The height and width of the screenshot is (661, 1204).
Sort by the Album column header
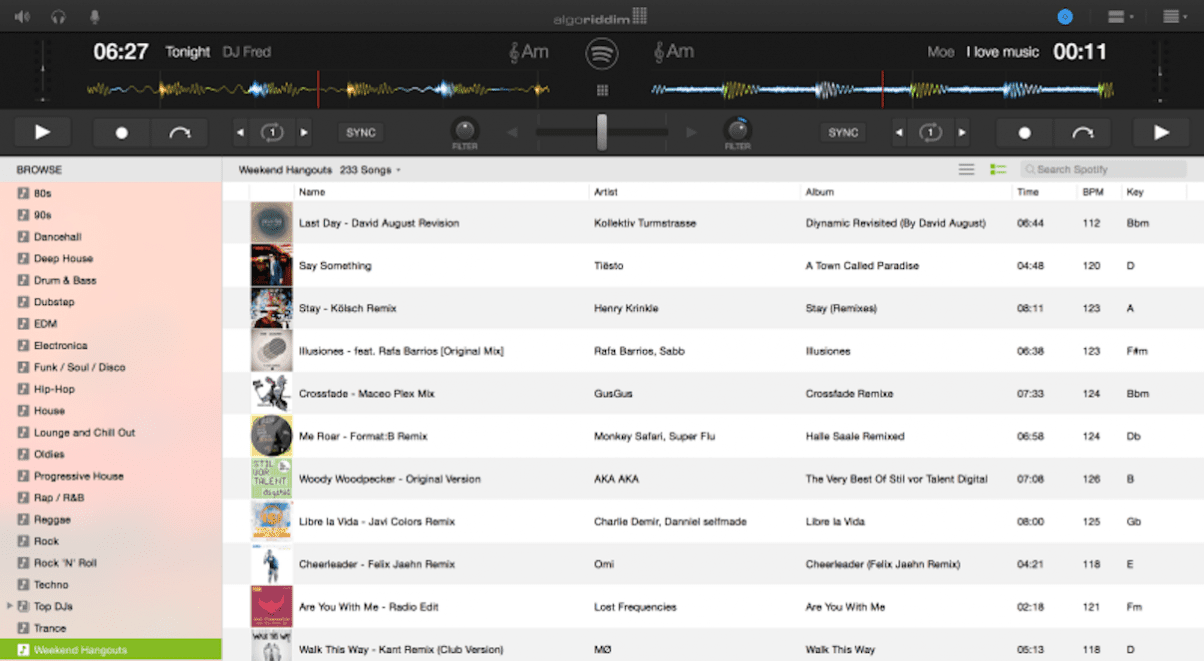pyautogui.click(x=906, y=192)
